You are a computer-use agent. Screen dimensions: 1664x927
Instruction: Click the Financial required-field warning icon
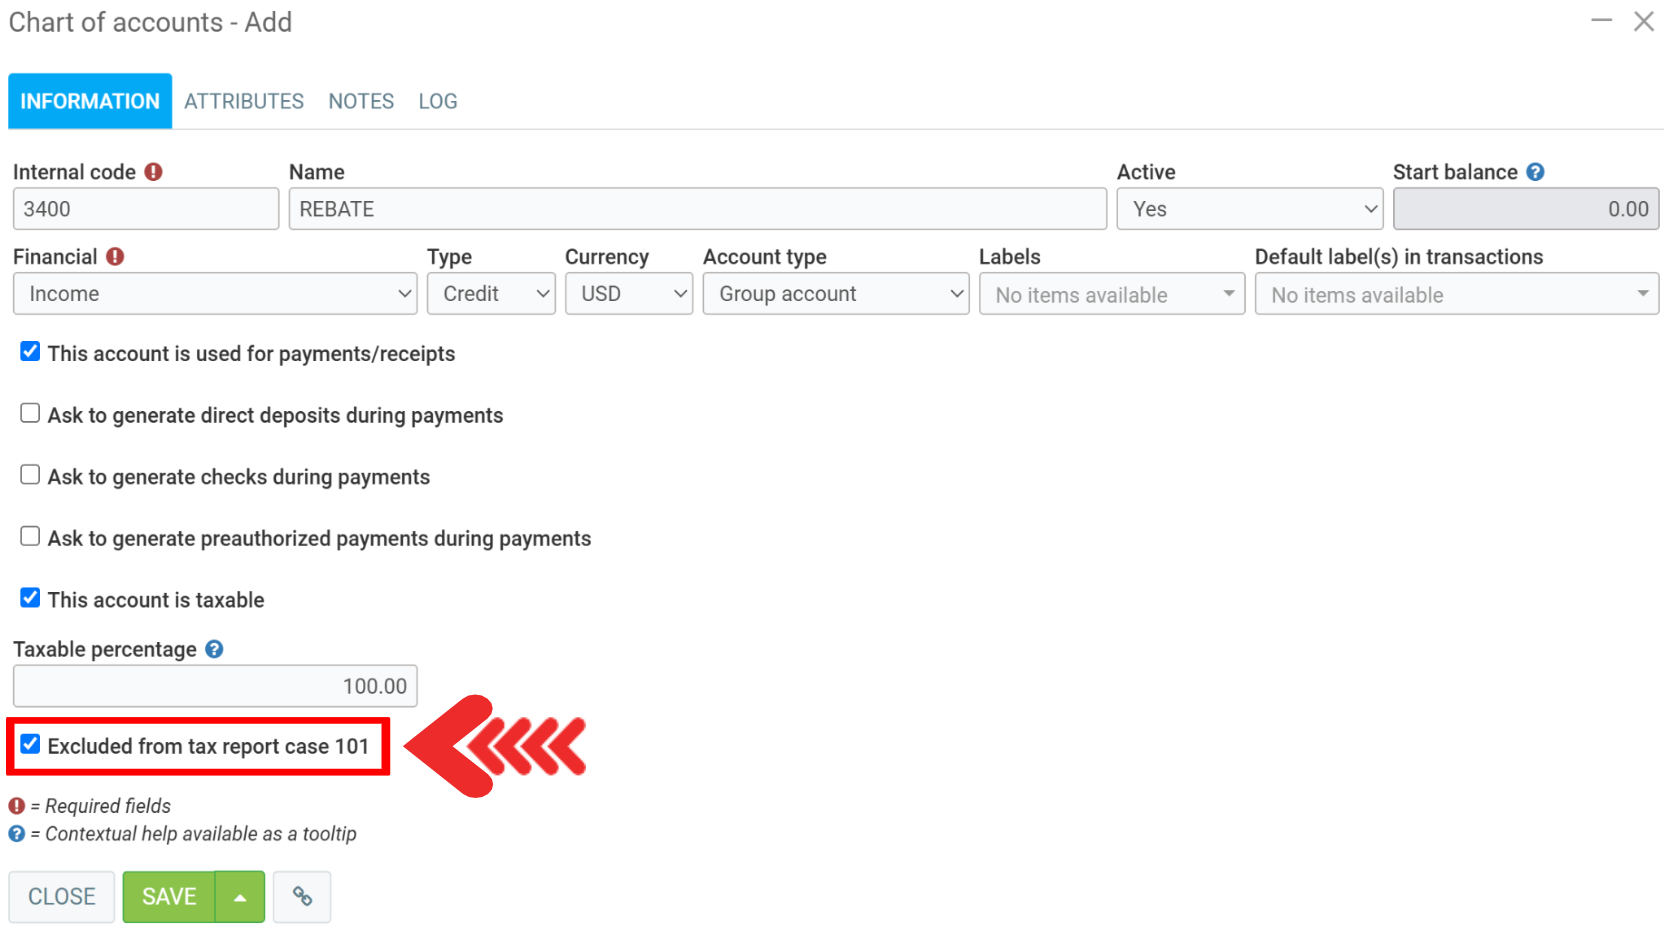click(115, 257)
